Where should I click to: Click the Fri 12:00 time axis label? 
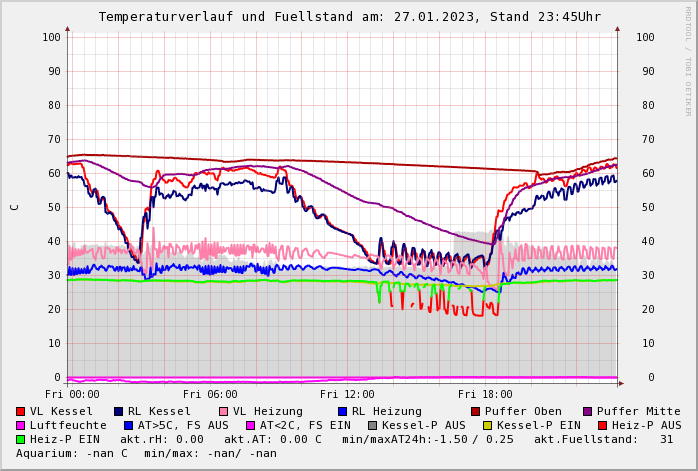(347, 394)
